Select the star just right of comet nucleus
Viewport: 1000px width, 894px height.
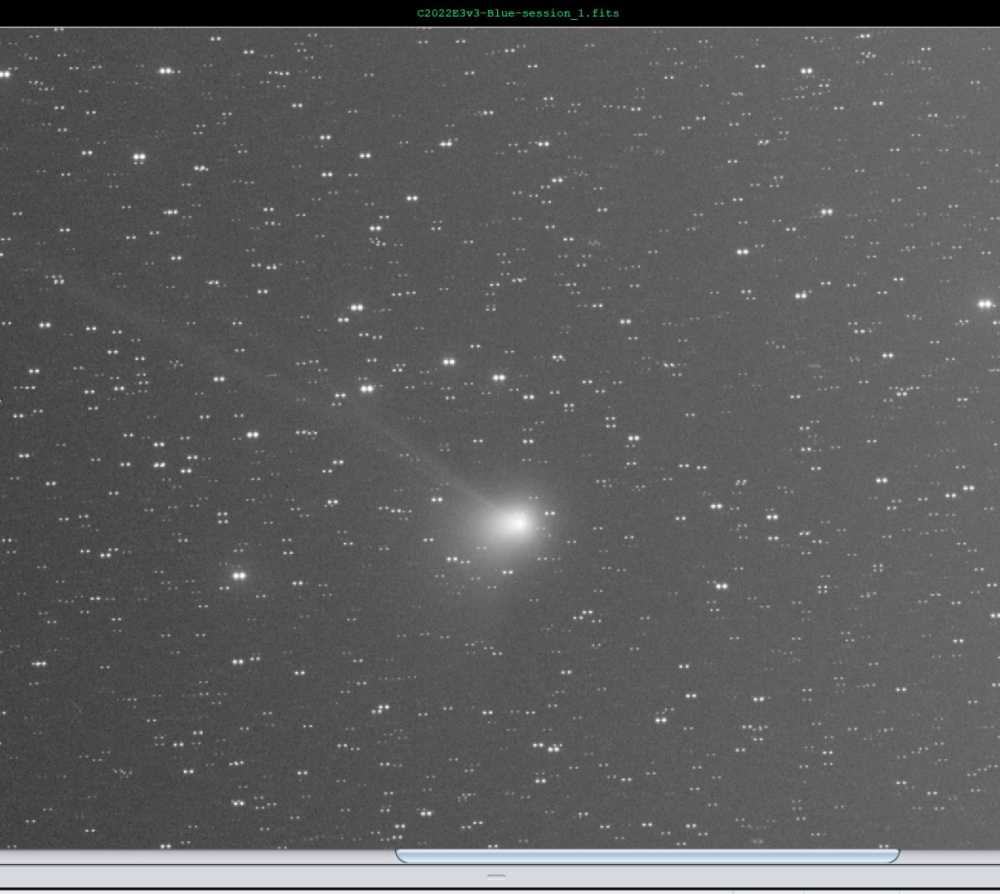(x=549, y=514)
